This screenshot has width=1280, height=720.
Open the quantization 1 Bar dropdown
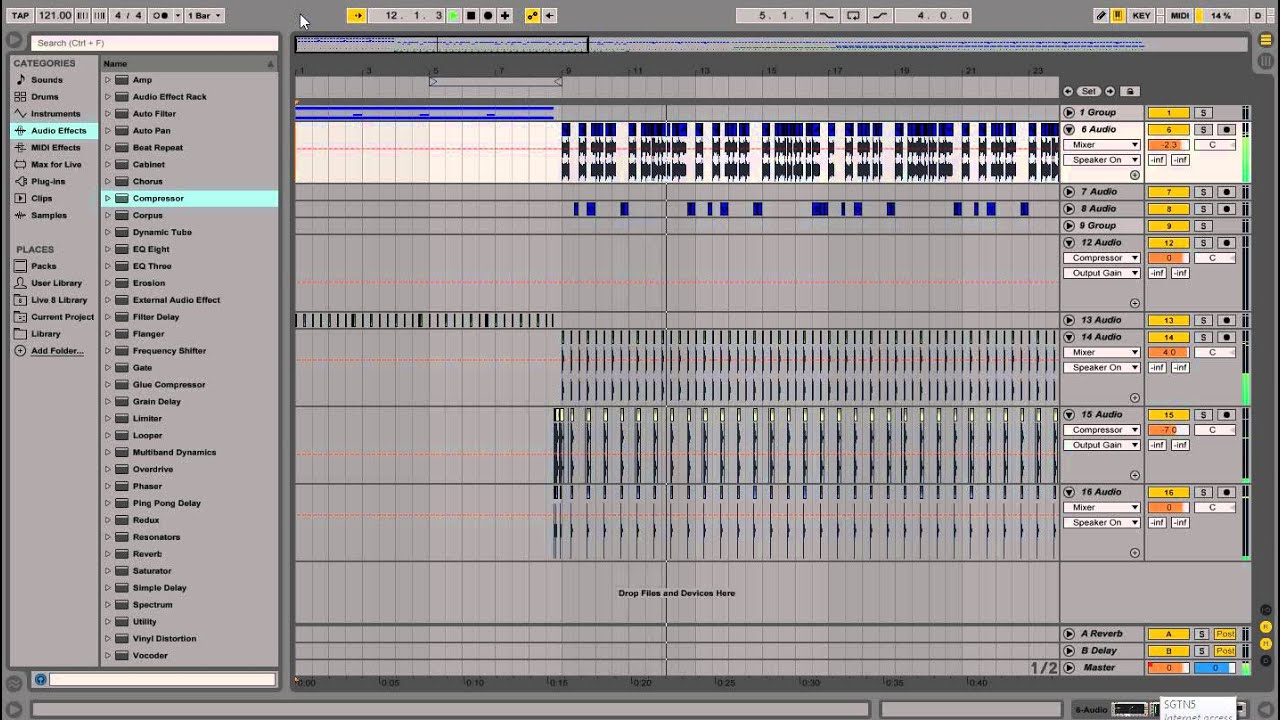point(205,15)
